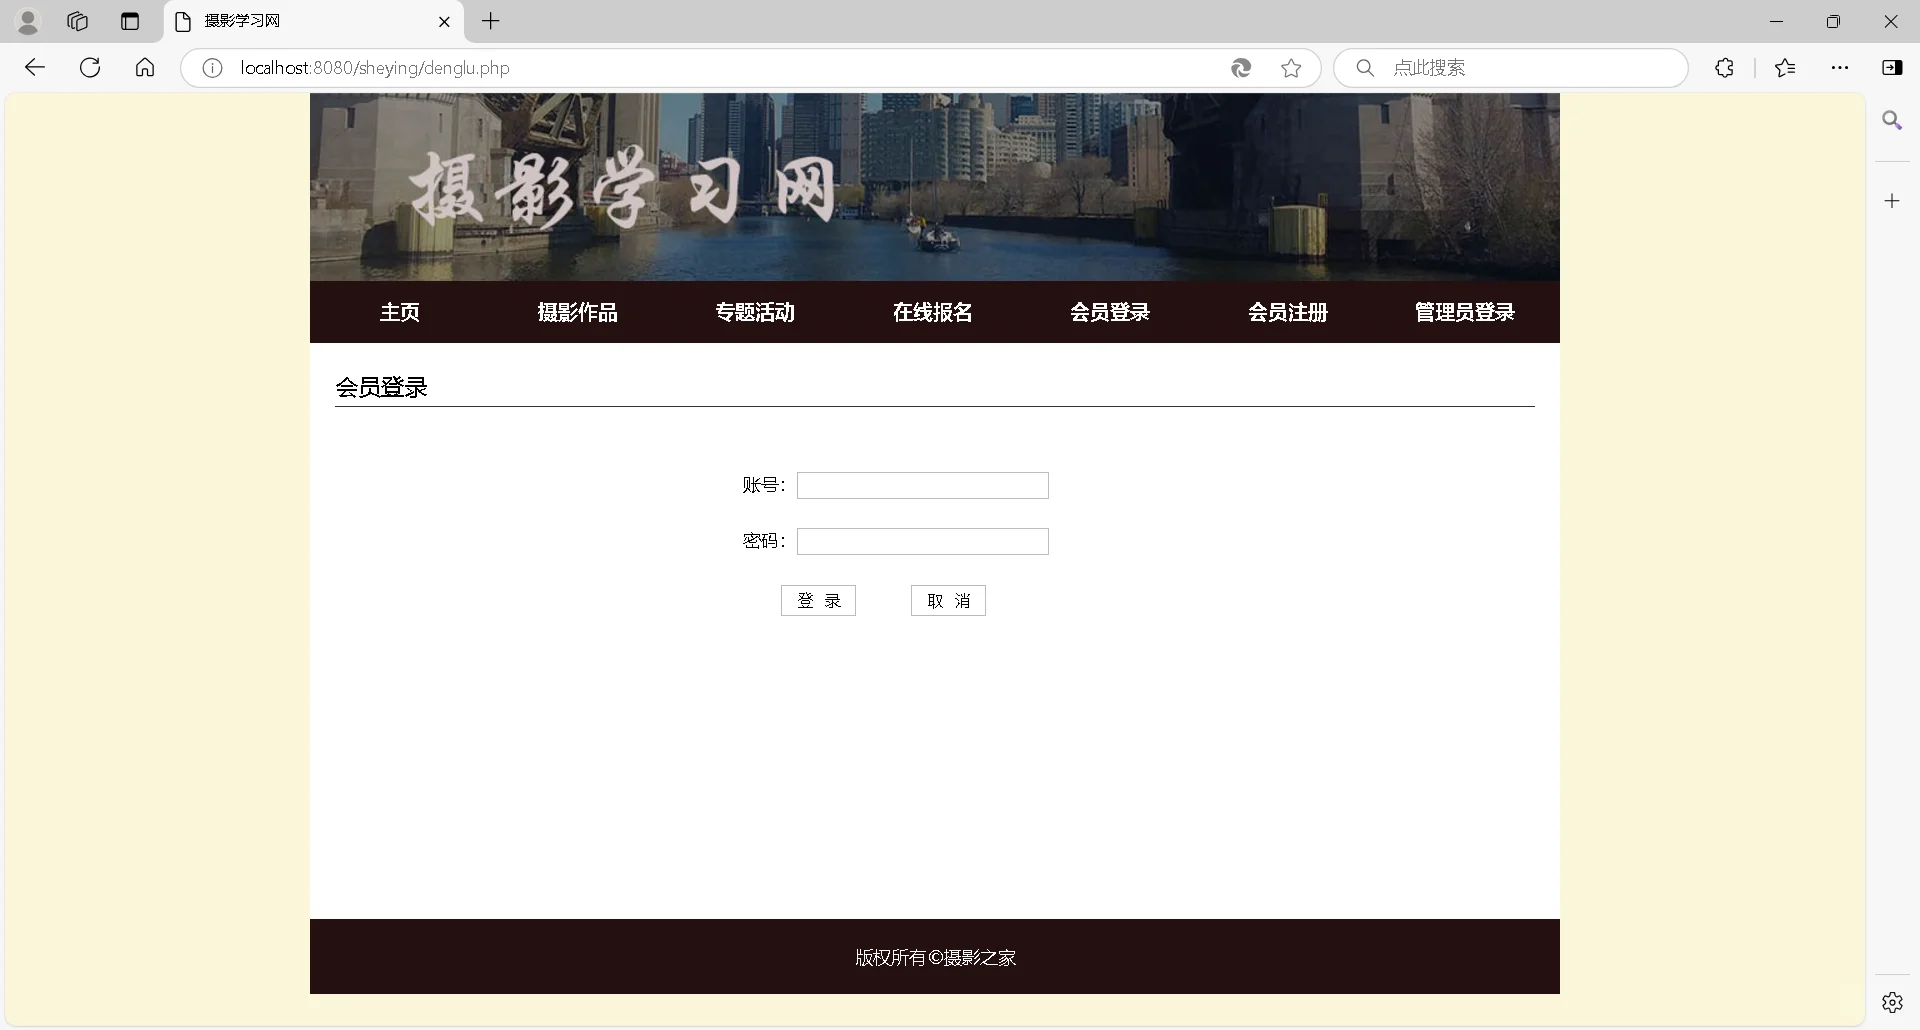Open the Settings and more menu

1840,68
